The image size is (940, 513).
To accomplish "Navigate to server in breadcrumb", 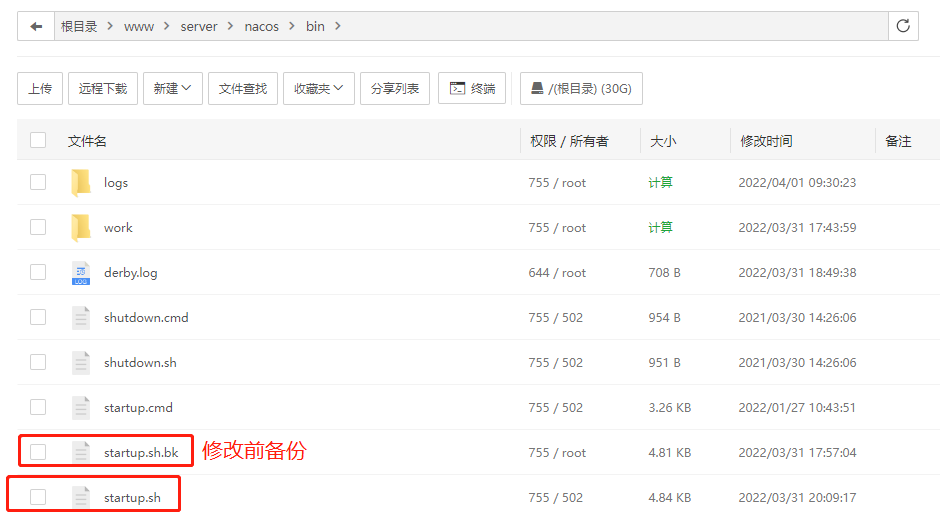I will (199, 26).
